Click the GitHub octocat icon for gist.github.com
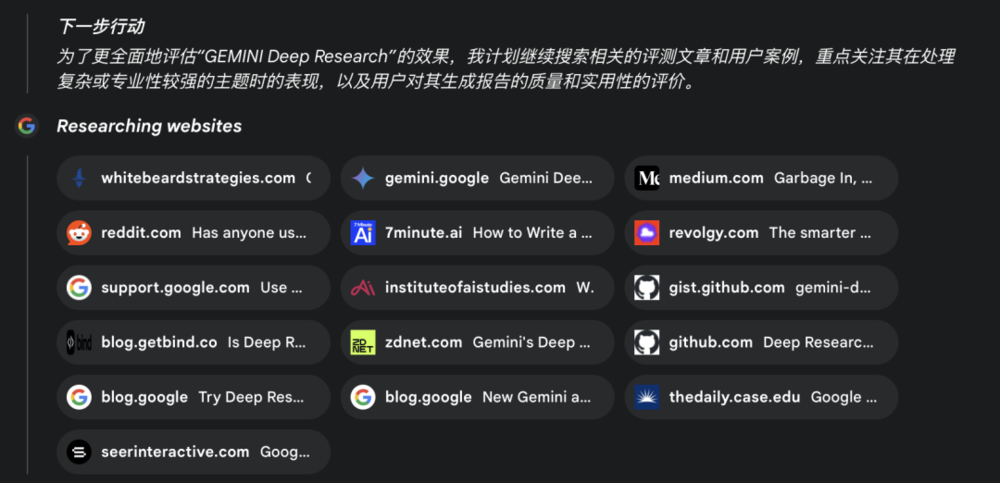 pyautogui.click(x=647, y=288)
